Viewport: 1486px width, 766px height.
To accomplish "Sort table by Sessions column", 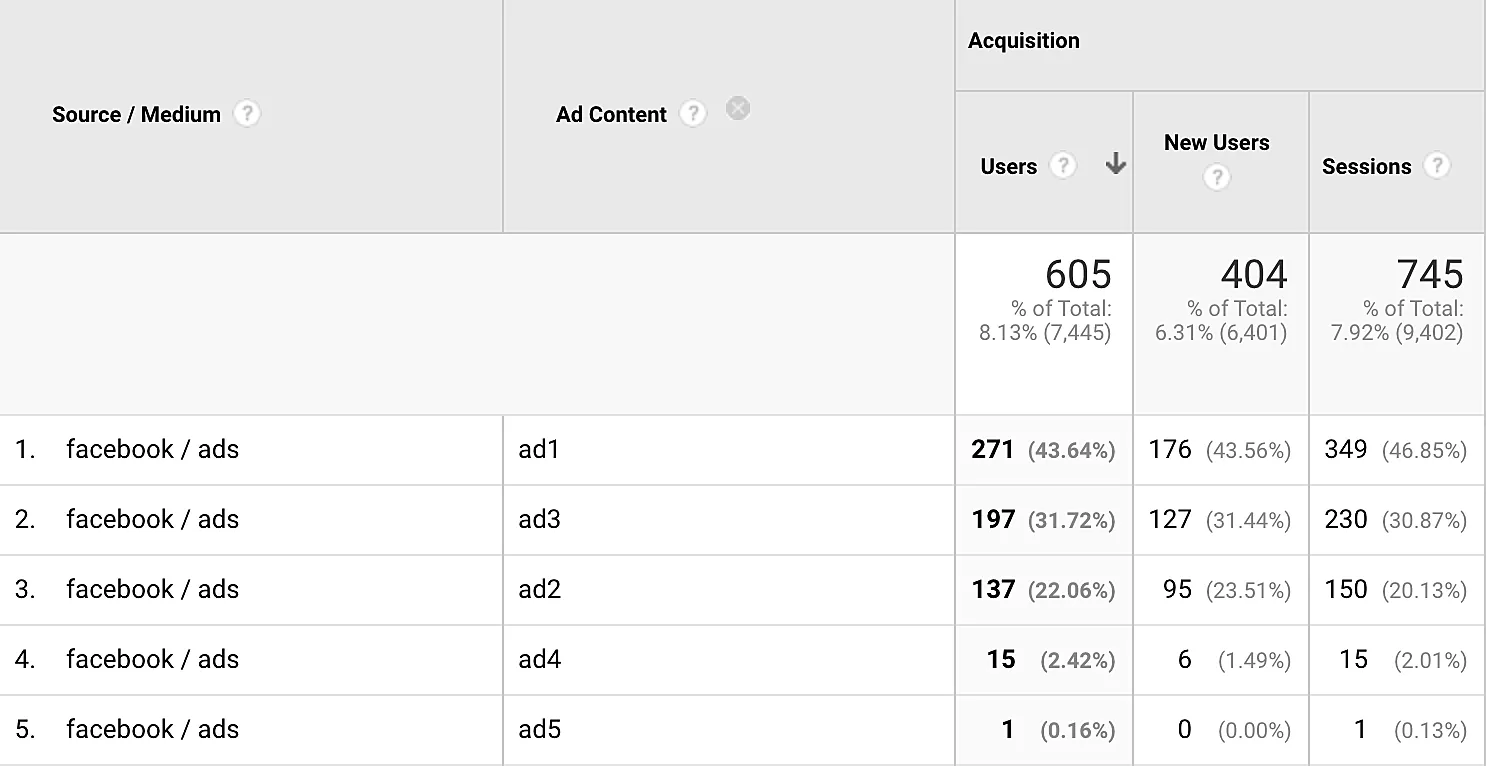I will tap(1366, 167).
